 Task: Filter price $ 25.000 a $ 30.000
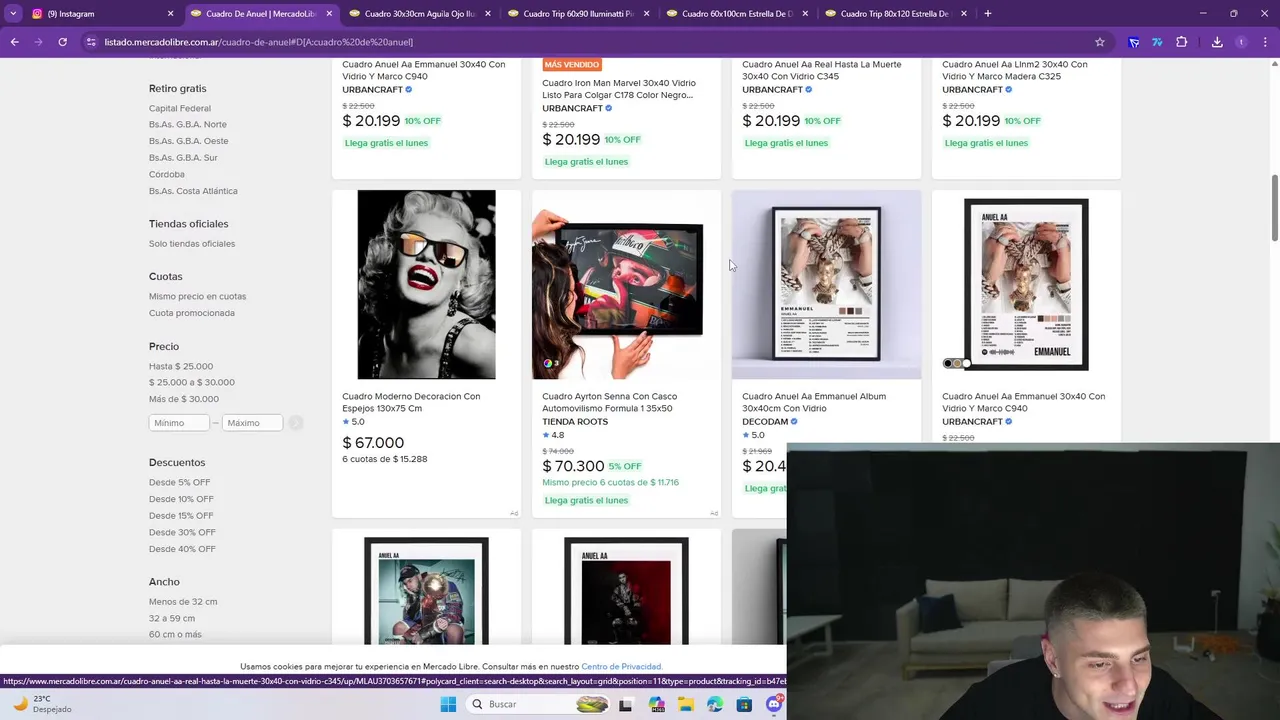[192, 382]
